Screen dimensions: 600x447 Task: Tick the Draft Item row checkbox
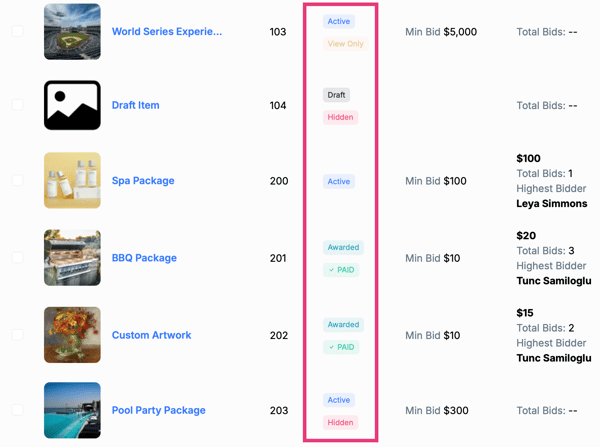(x=17, y=105)
